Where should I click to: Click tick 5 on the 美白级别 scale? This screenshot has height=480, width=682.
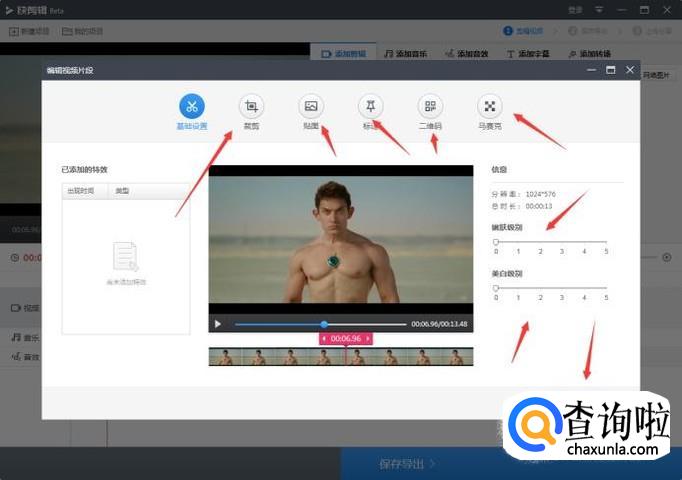click(606, 297)
